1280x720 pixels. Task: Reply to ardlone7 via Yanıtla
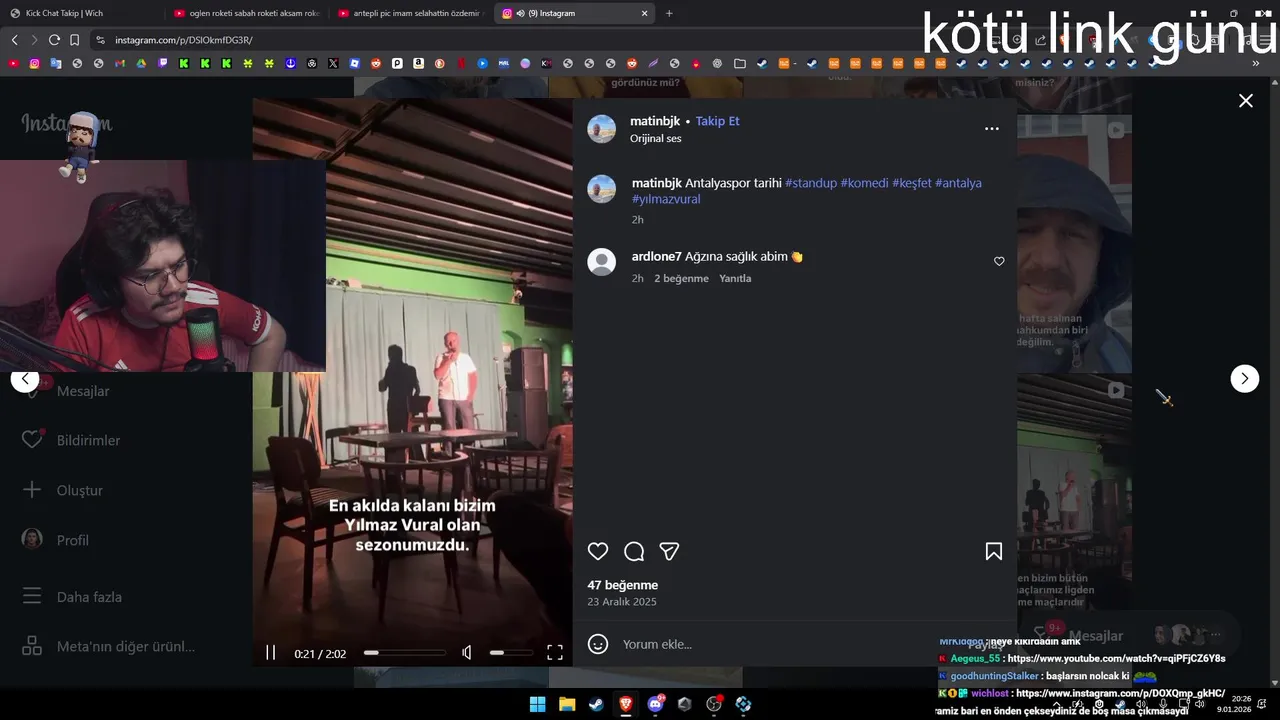coord(735,278)
